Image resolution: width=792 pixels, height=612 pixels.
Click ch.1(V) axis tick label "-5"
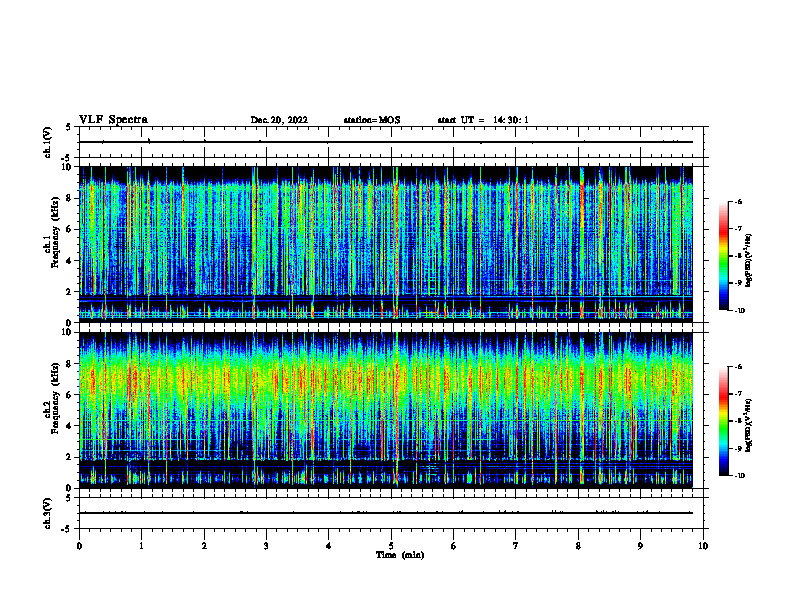[67, 158]
